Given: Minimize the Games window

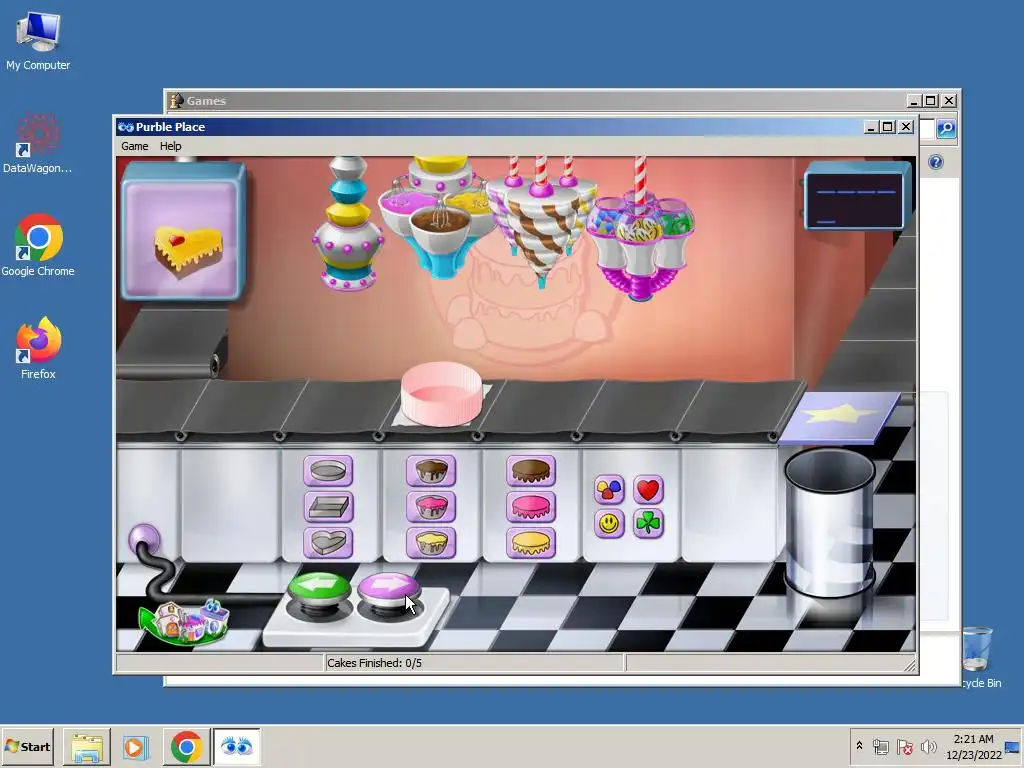Looking at the screenshot, I should pyautogui.click(x=914, y=101).
